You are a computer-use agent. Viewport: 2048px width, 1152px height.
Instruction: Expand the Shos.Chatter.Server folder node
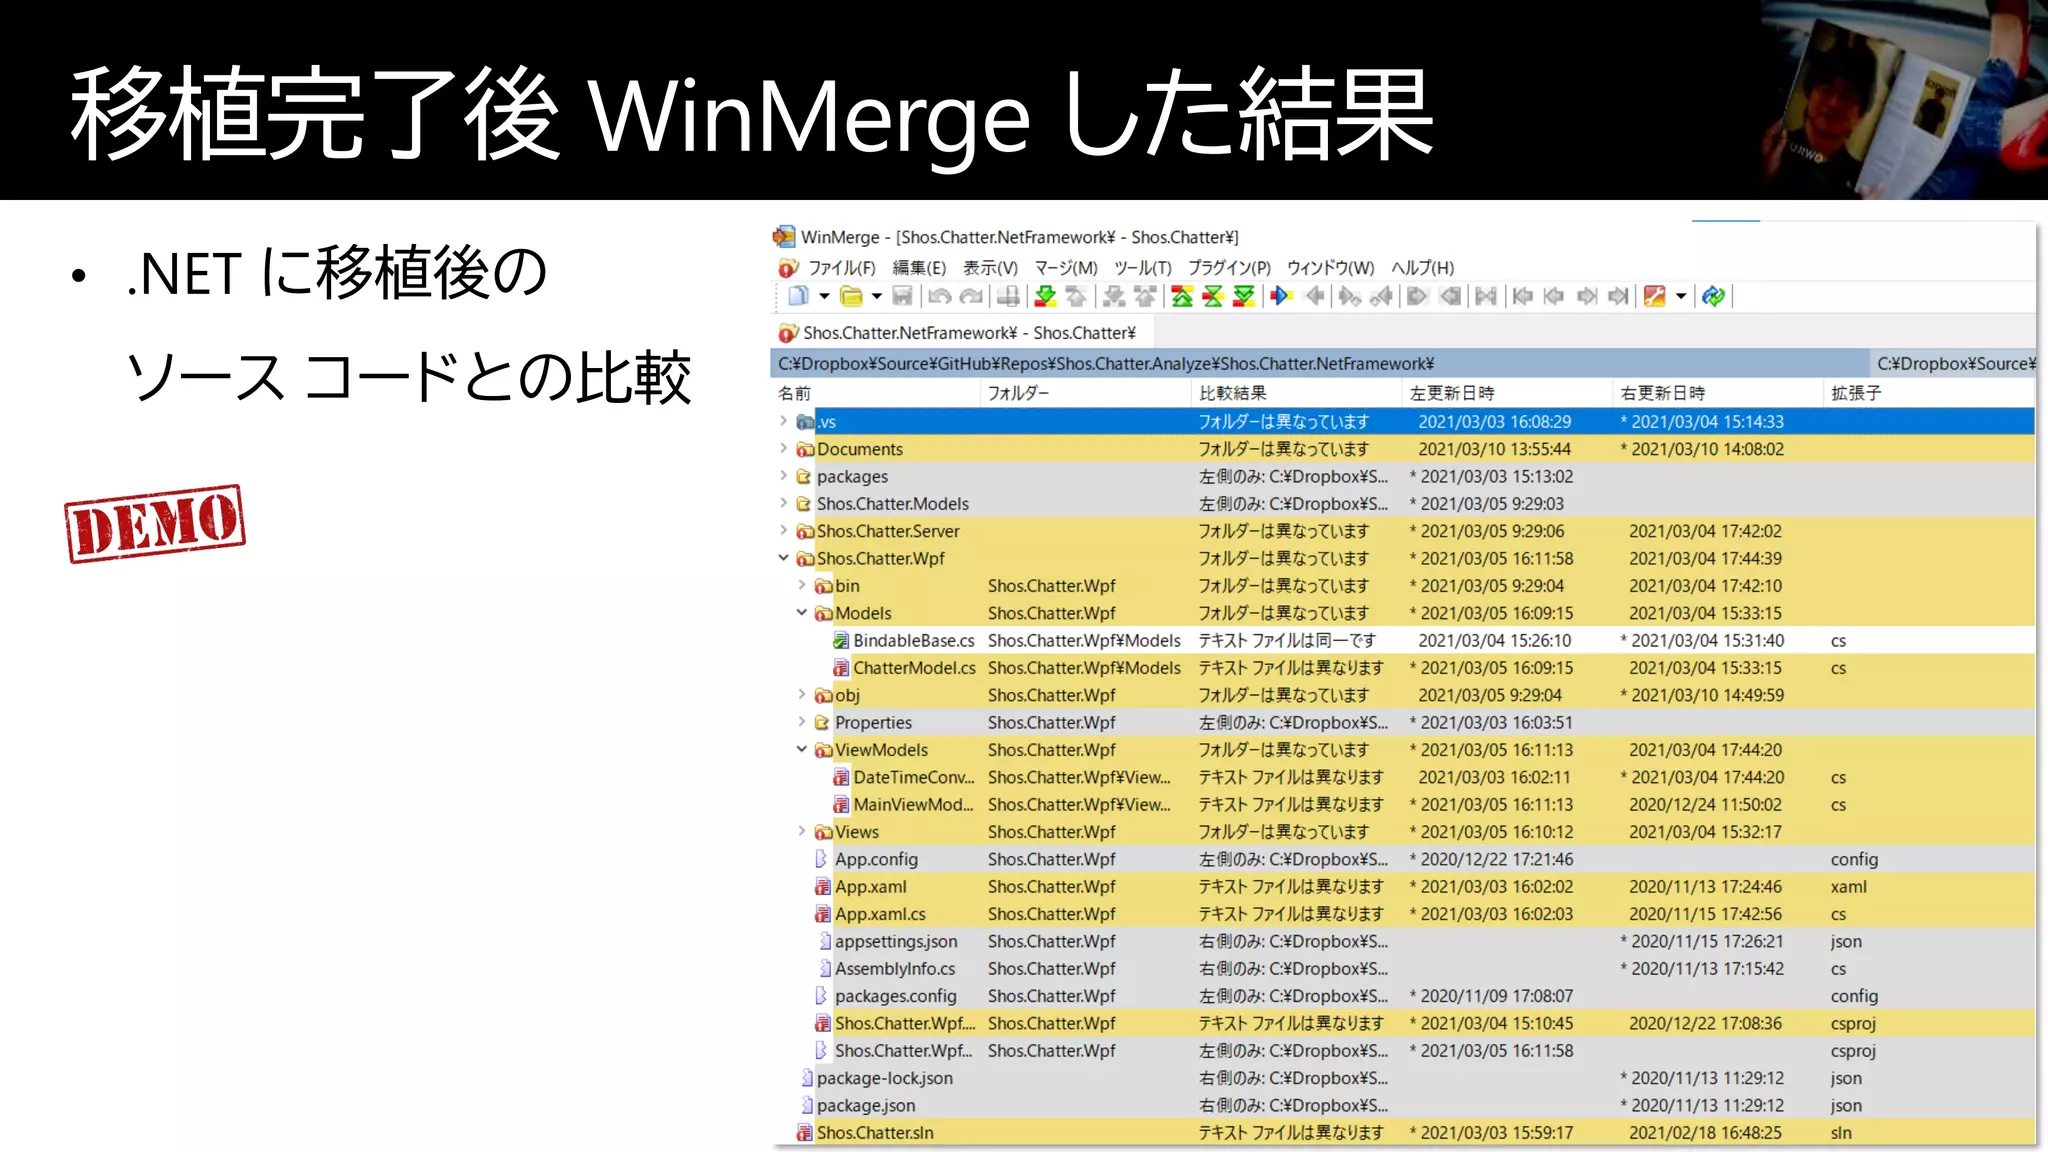[783, 530]
